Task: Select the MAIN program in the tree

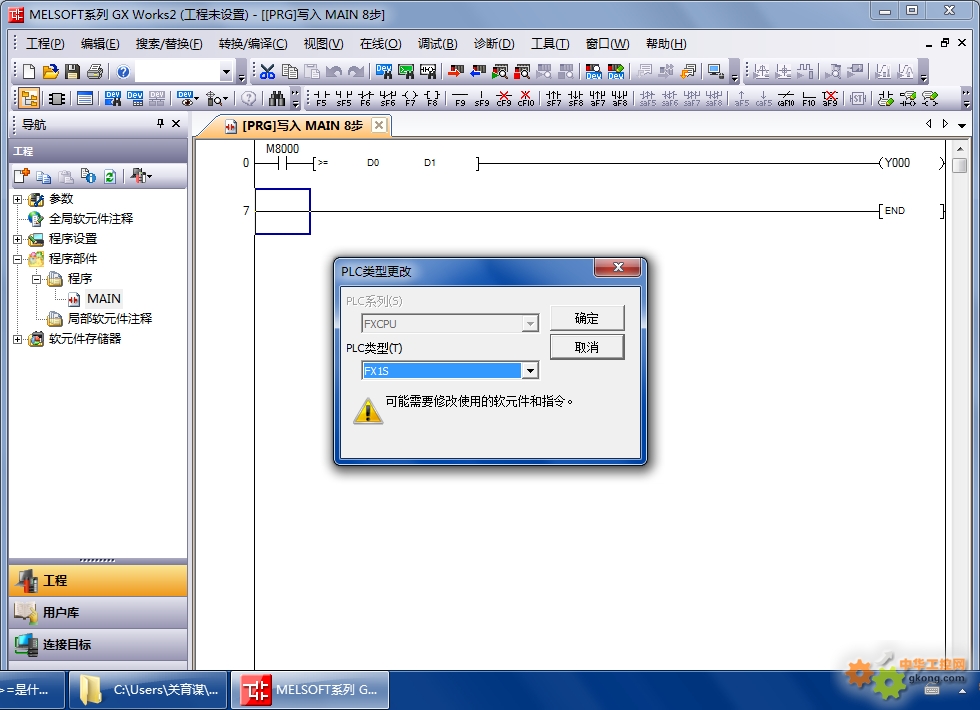Action: [104, 299]
